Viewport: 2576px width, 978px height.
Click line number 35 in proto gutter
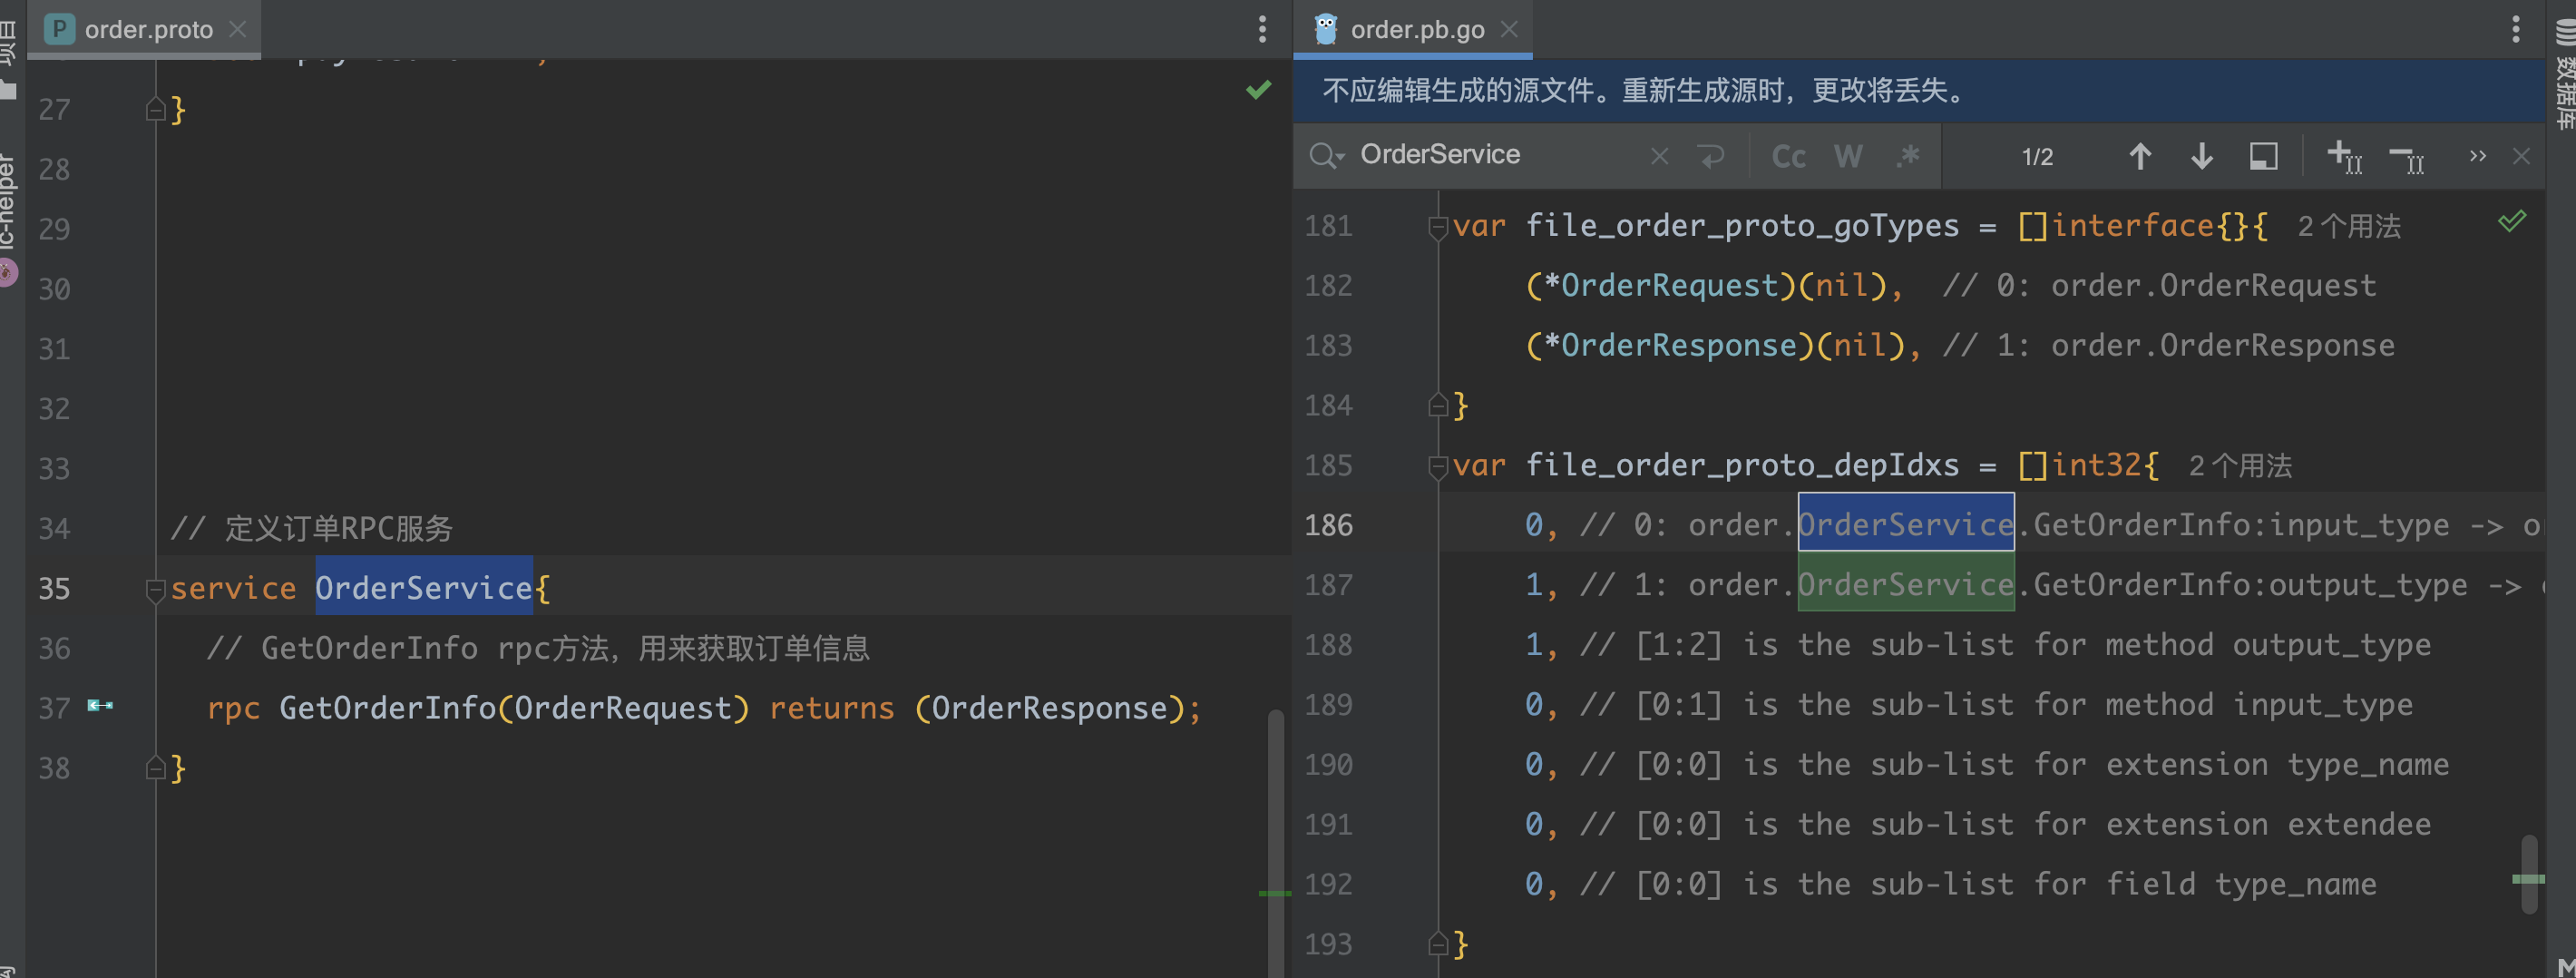tap(54, 588)
